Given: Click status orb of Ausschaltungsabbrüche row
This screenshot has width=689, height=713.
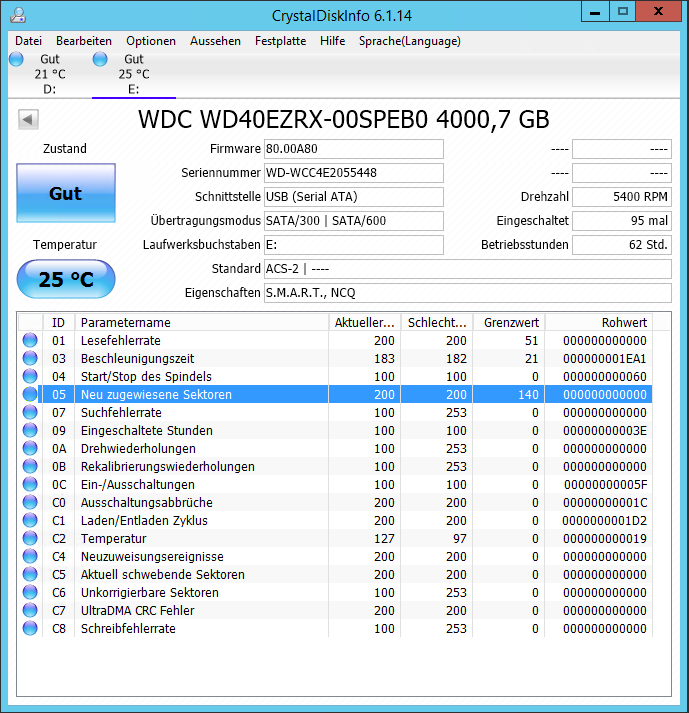Looking at the screenshot, I should pos(30,502).
